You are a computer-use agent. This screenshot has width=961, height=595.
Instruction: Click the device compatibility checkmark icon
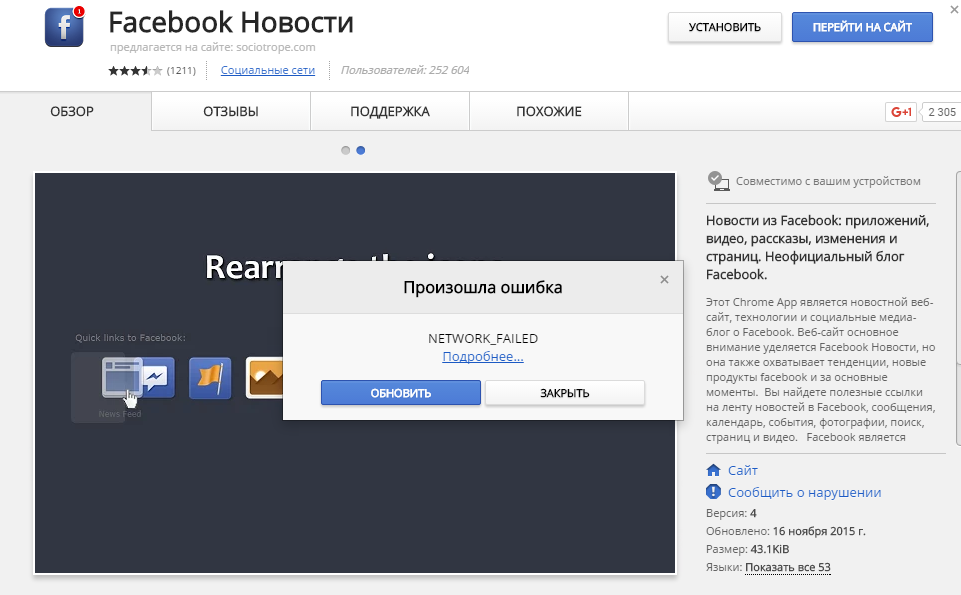718,181
